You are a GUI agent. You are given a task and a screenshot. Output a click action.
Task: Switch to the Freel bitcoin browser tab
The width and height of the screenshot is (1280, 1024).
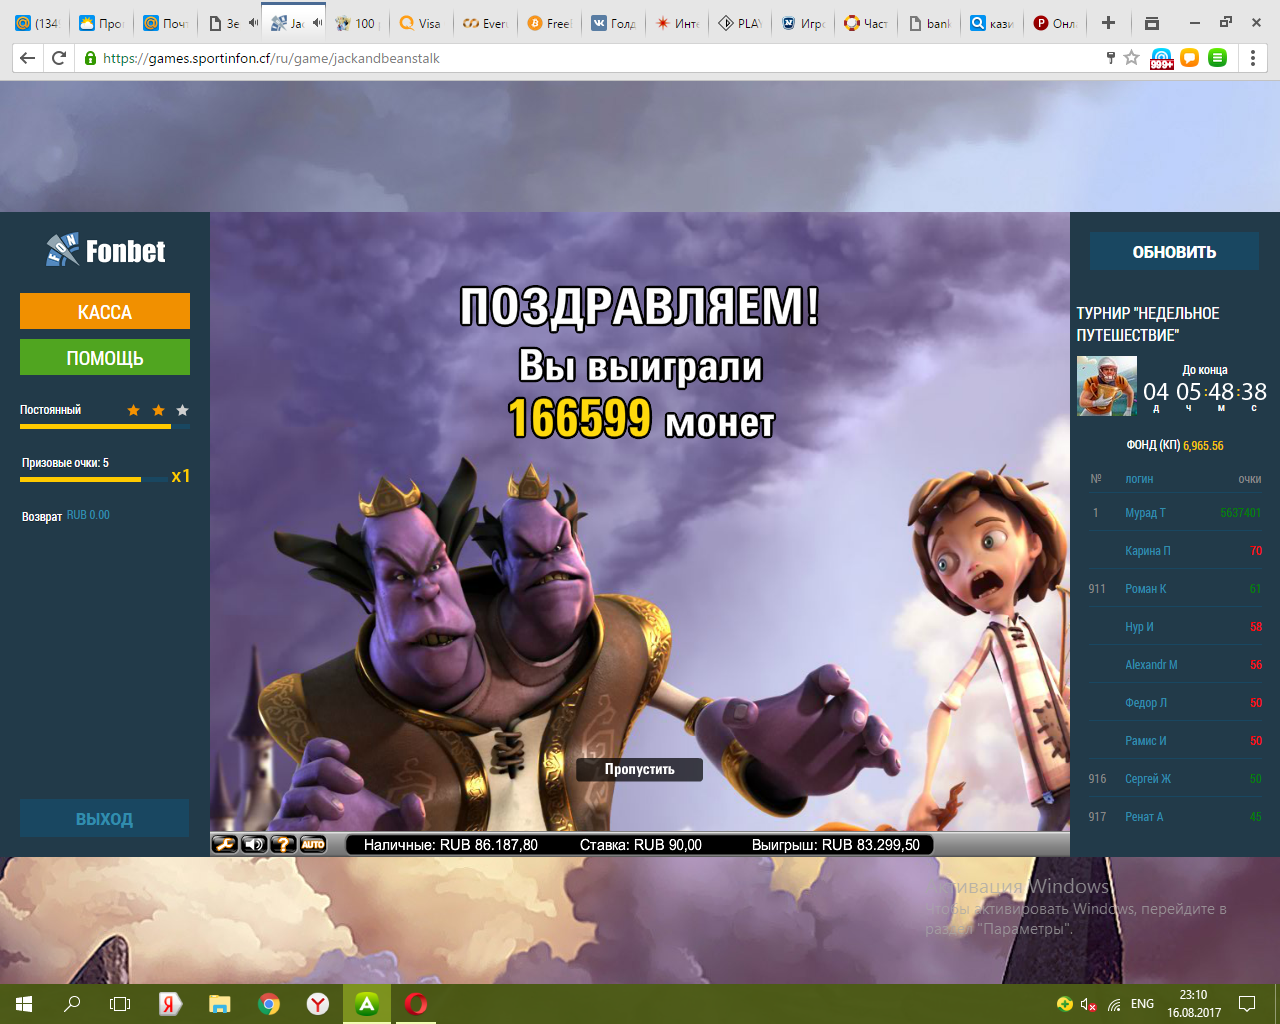coord(548,23)
